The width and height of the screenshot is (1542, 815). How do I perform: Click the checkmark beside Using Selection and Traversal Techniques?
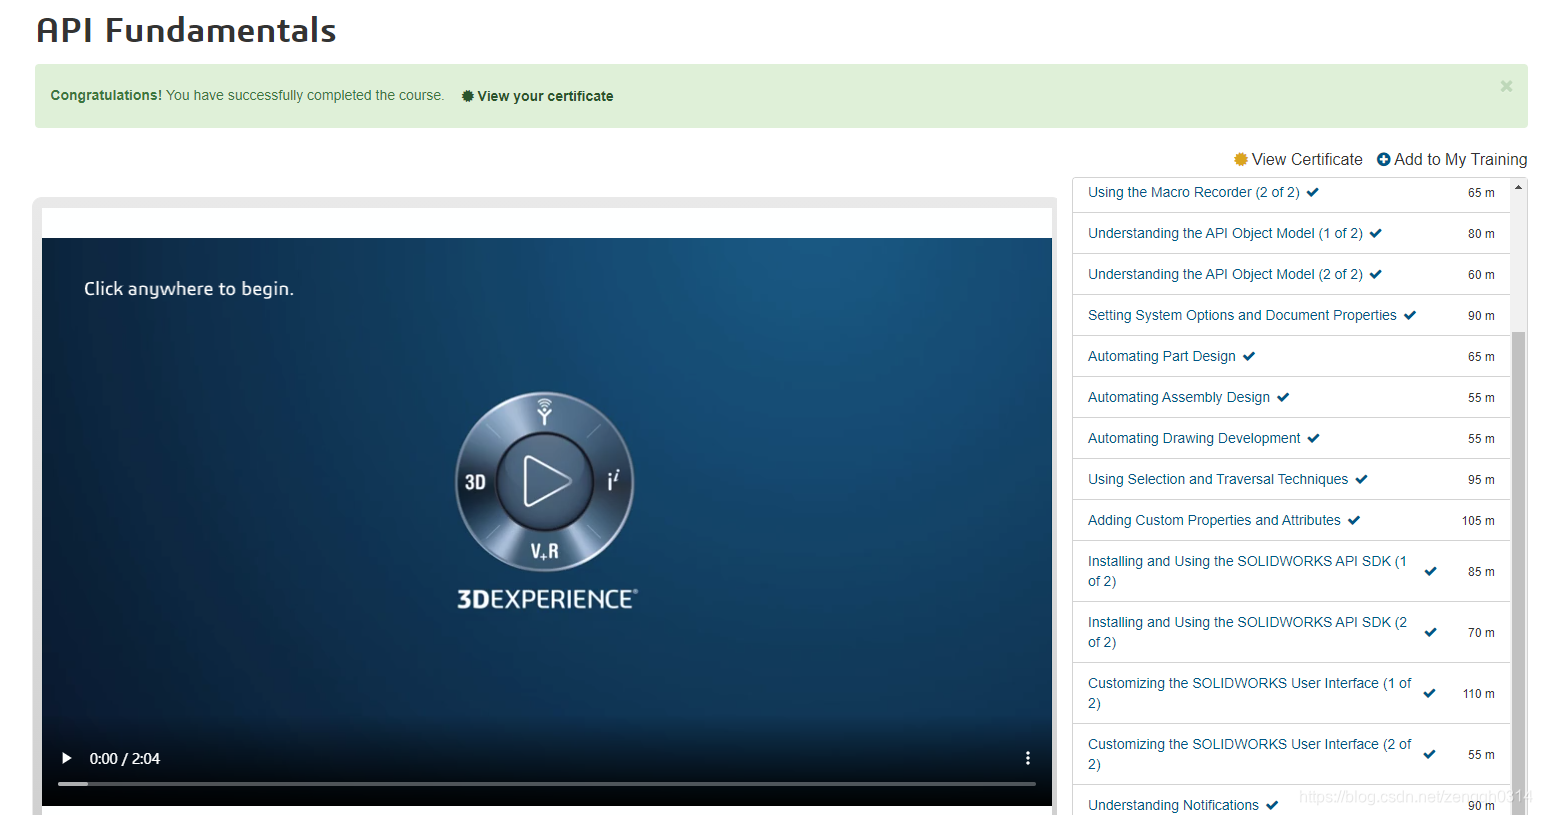coord(1361,479)
